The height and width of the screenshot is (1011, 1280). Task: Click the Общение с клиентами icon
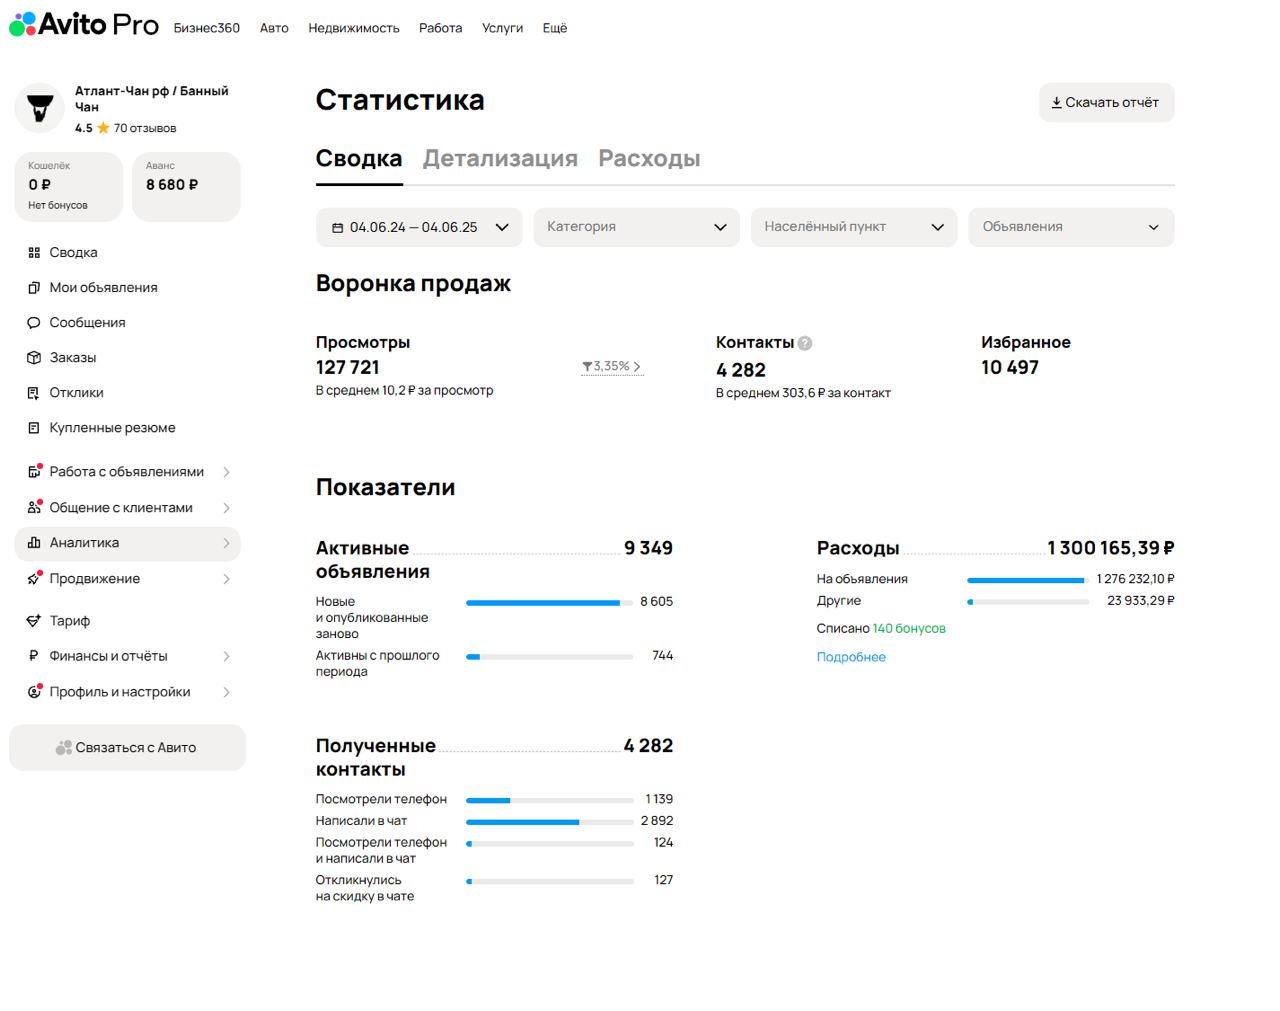tap(34, 507)
